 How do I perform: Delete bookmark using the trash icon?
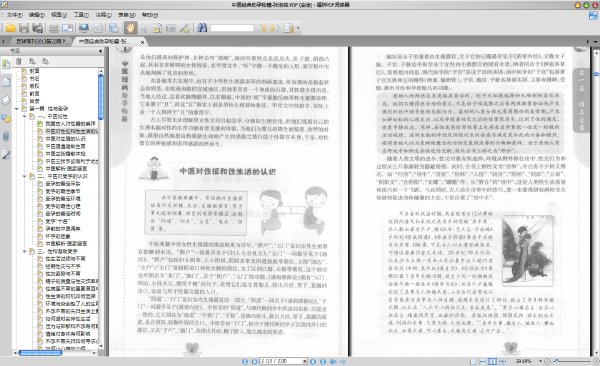point(18,61)
